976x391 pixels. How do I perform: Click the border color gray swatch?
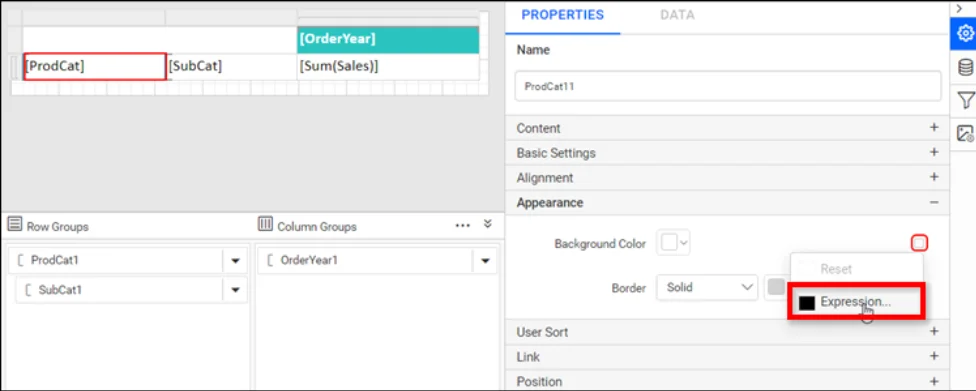click(x=776, y=287)
